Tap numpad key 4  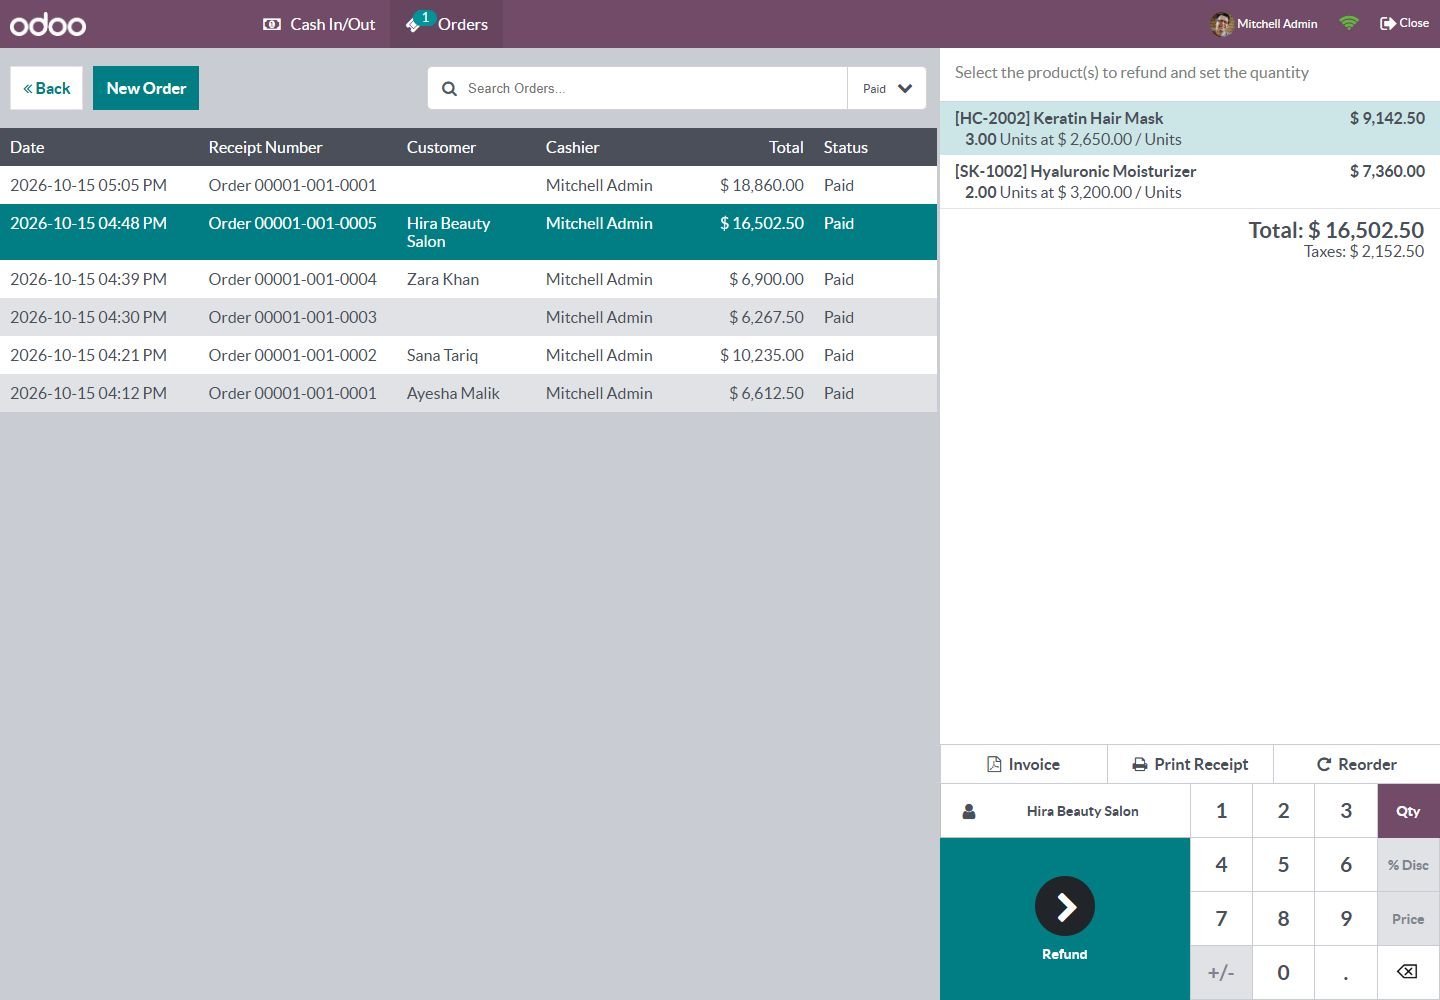pyautogui.click(x=1221, y=865)
